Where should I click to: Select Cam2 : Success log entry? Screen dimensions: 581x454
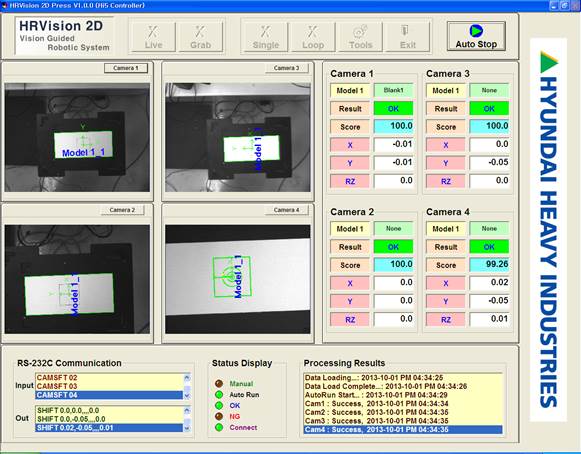click(403, 412)
